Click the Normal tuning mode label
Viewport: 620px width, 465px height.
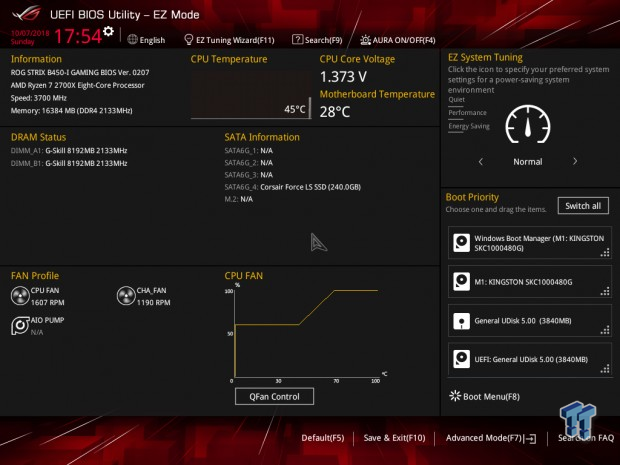coord(527,162)
